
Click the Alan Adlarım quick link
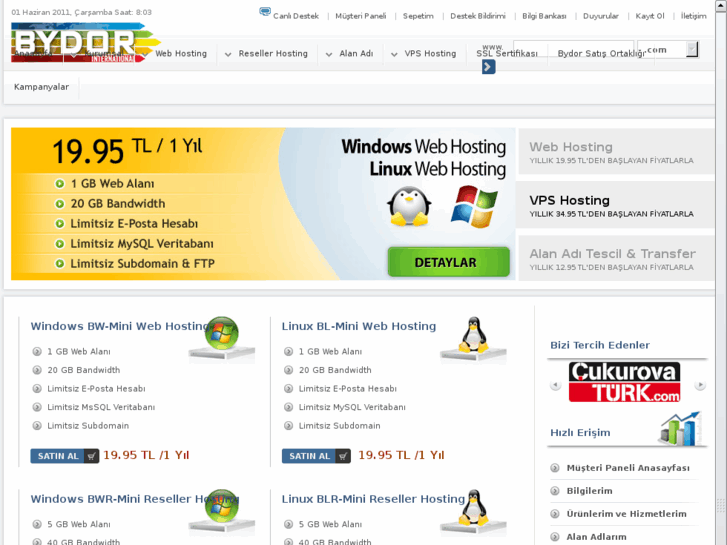[x=596, y=537]
